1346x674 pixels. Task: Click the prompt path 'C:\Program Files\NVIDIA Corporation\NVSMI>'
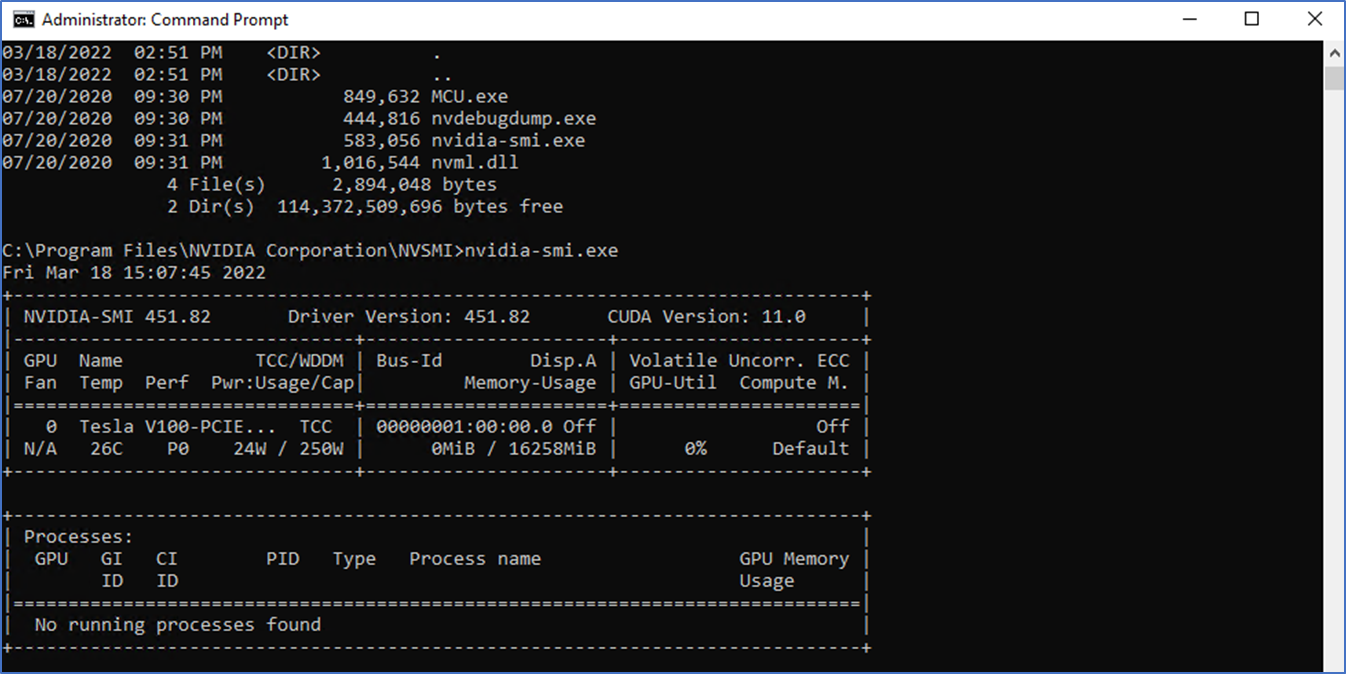[x=232, y=251]
